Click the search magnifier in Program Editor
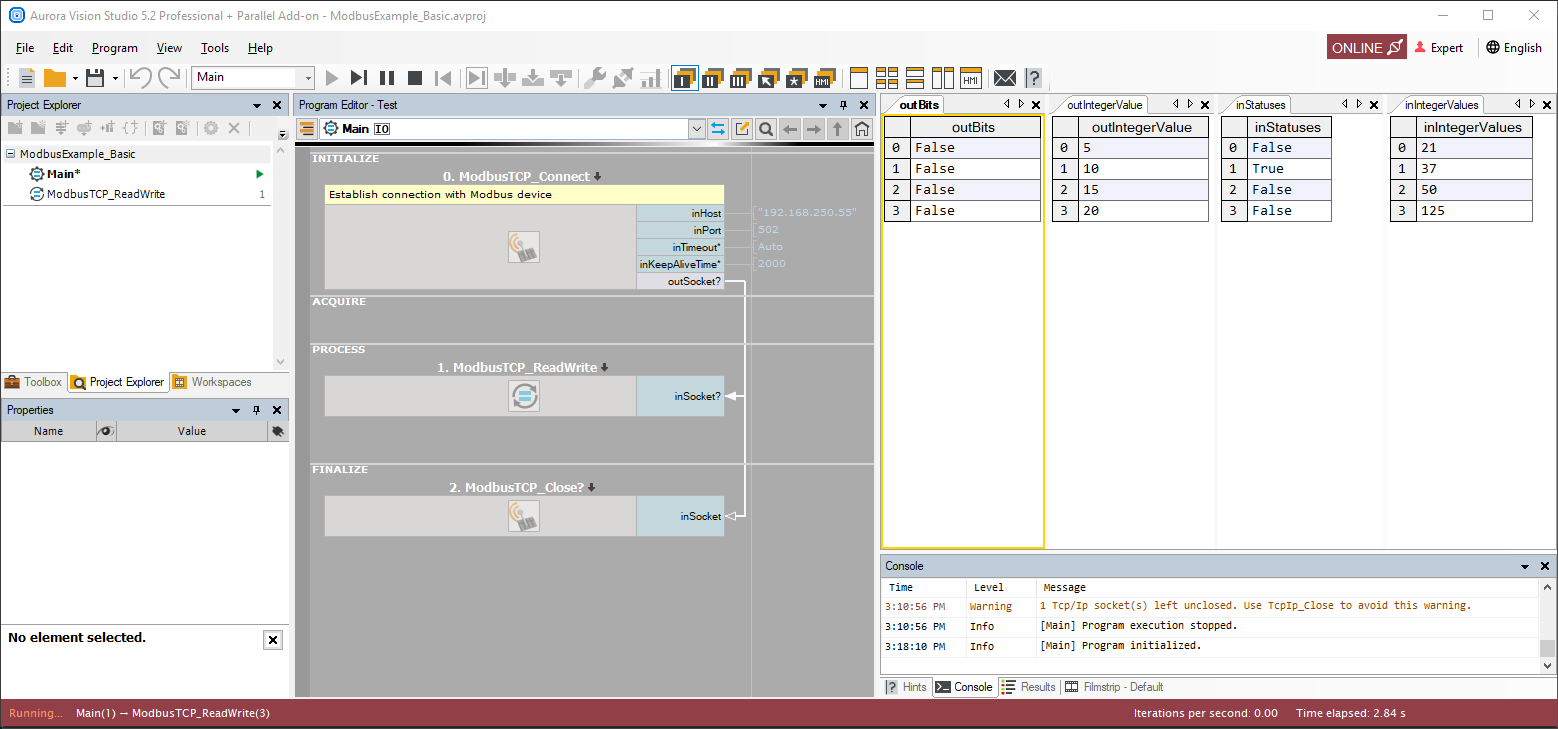1558x729 pixels. 766,129
